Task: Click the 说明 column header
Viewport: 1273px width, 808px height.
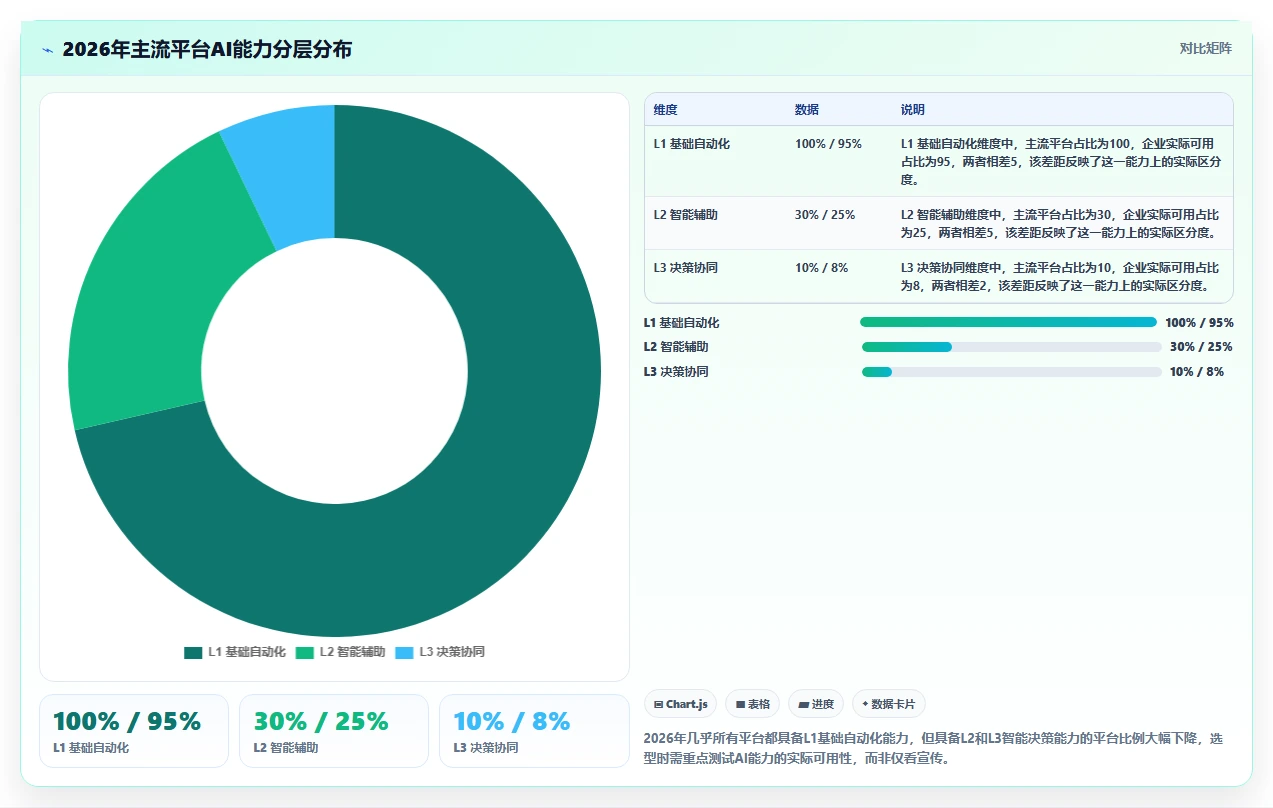Action: pyautogui.click(x=913, y=110)
